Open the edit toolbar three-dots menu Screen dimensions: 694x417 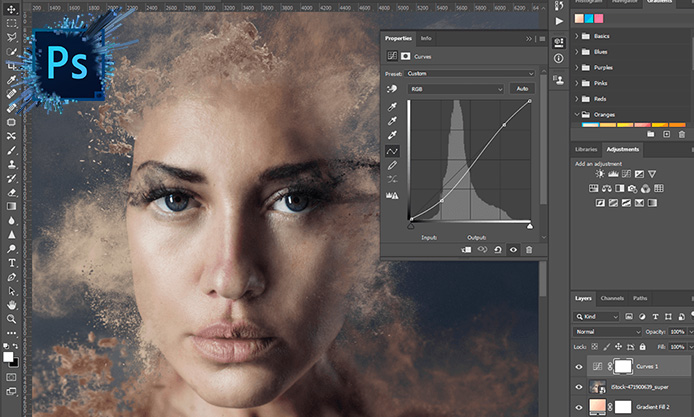12,333
